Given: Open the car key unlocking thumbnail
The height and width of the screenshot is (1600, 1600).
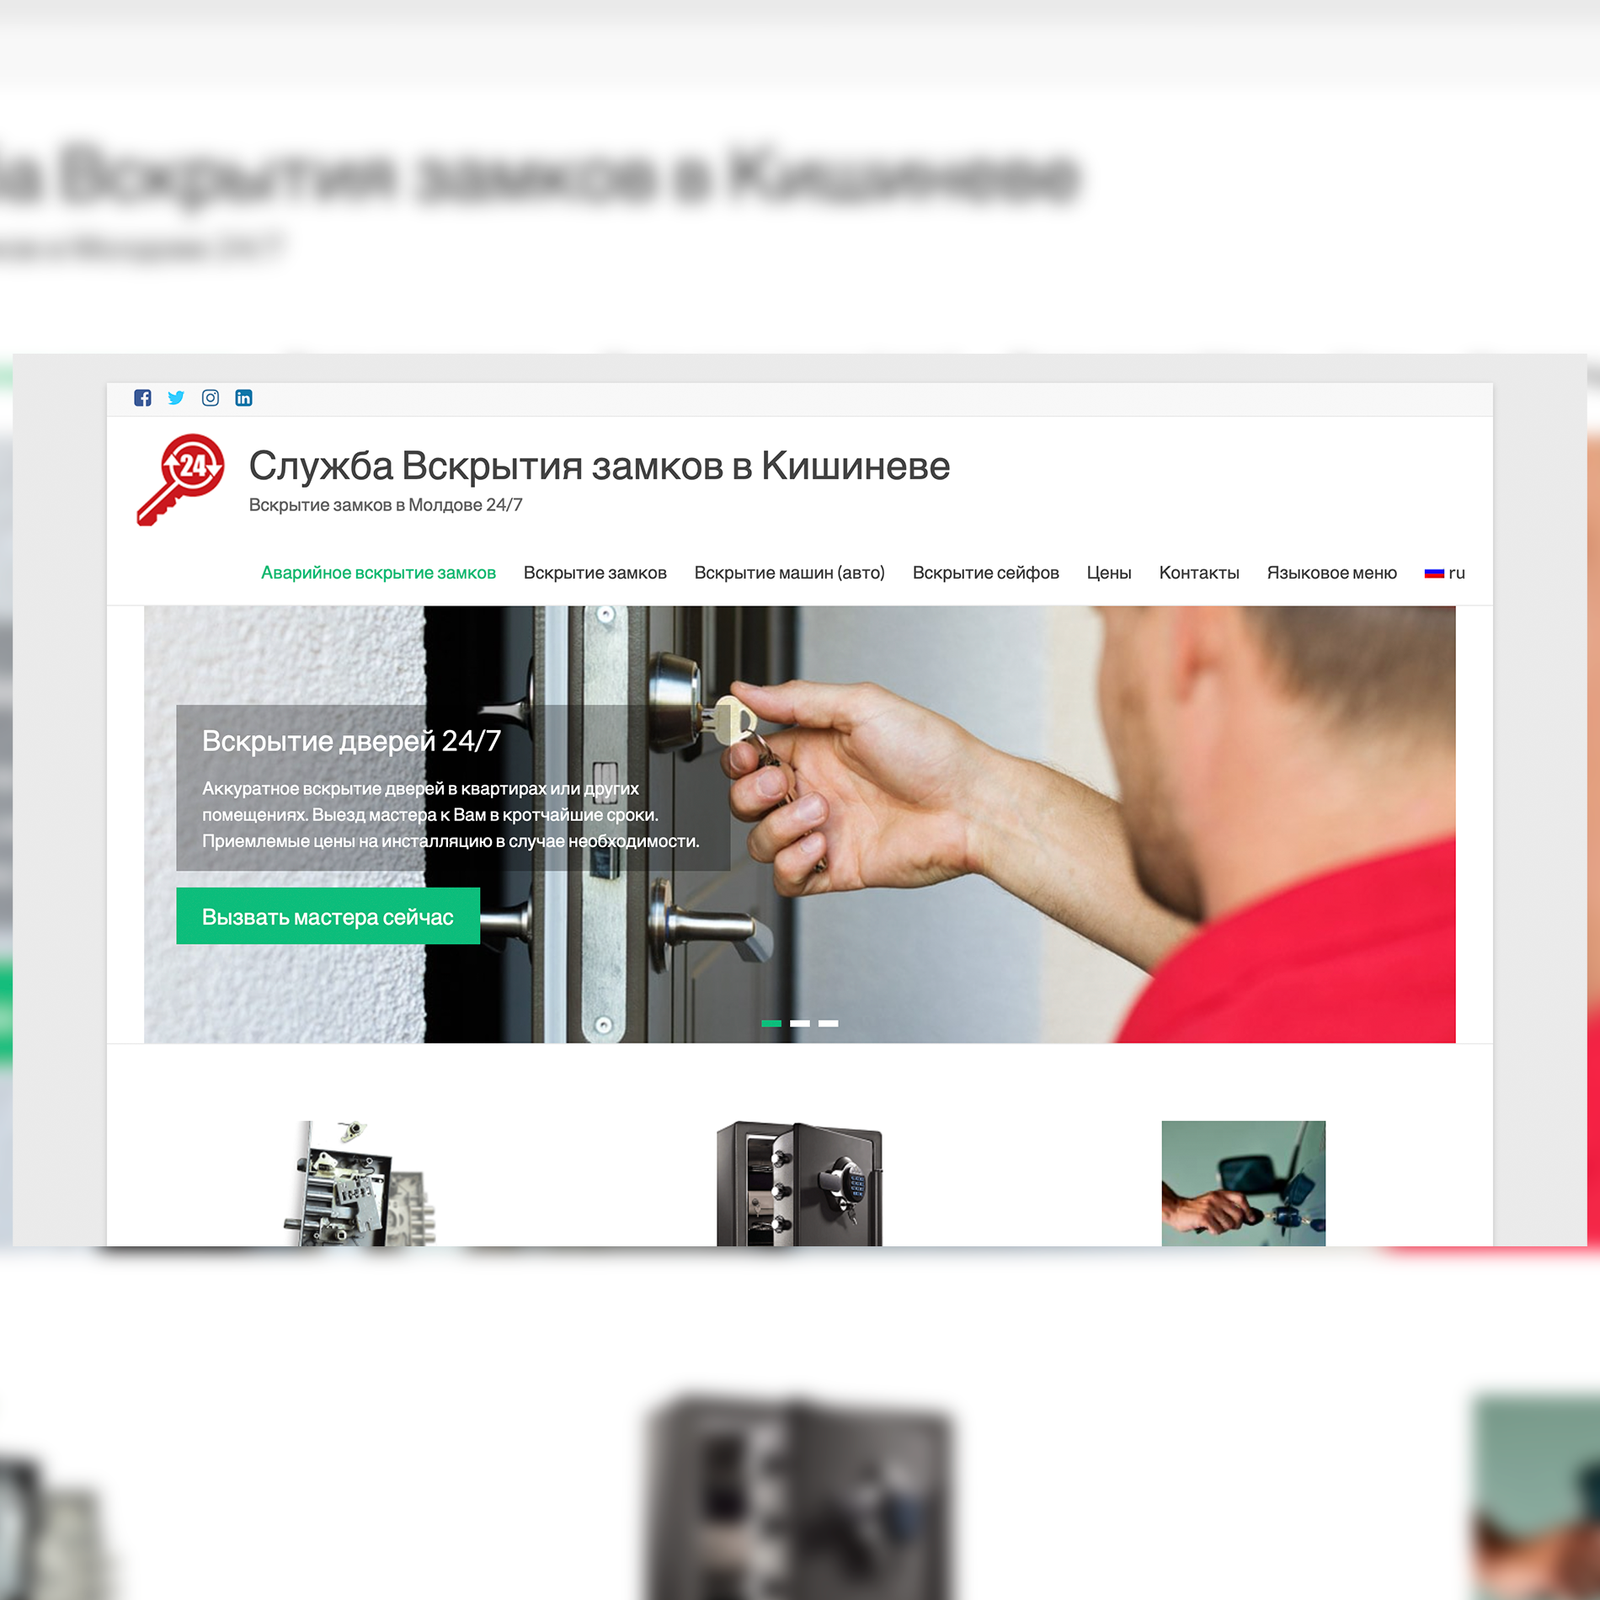Looking at the screenshot, I should [x=1243, y=1183].
